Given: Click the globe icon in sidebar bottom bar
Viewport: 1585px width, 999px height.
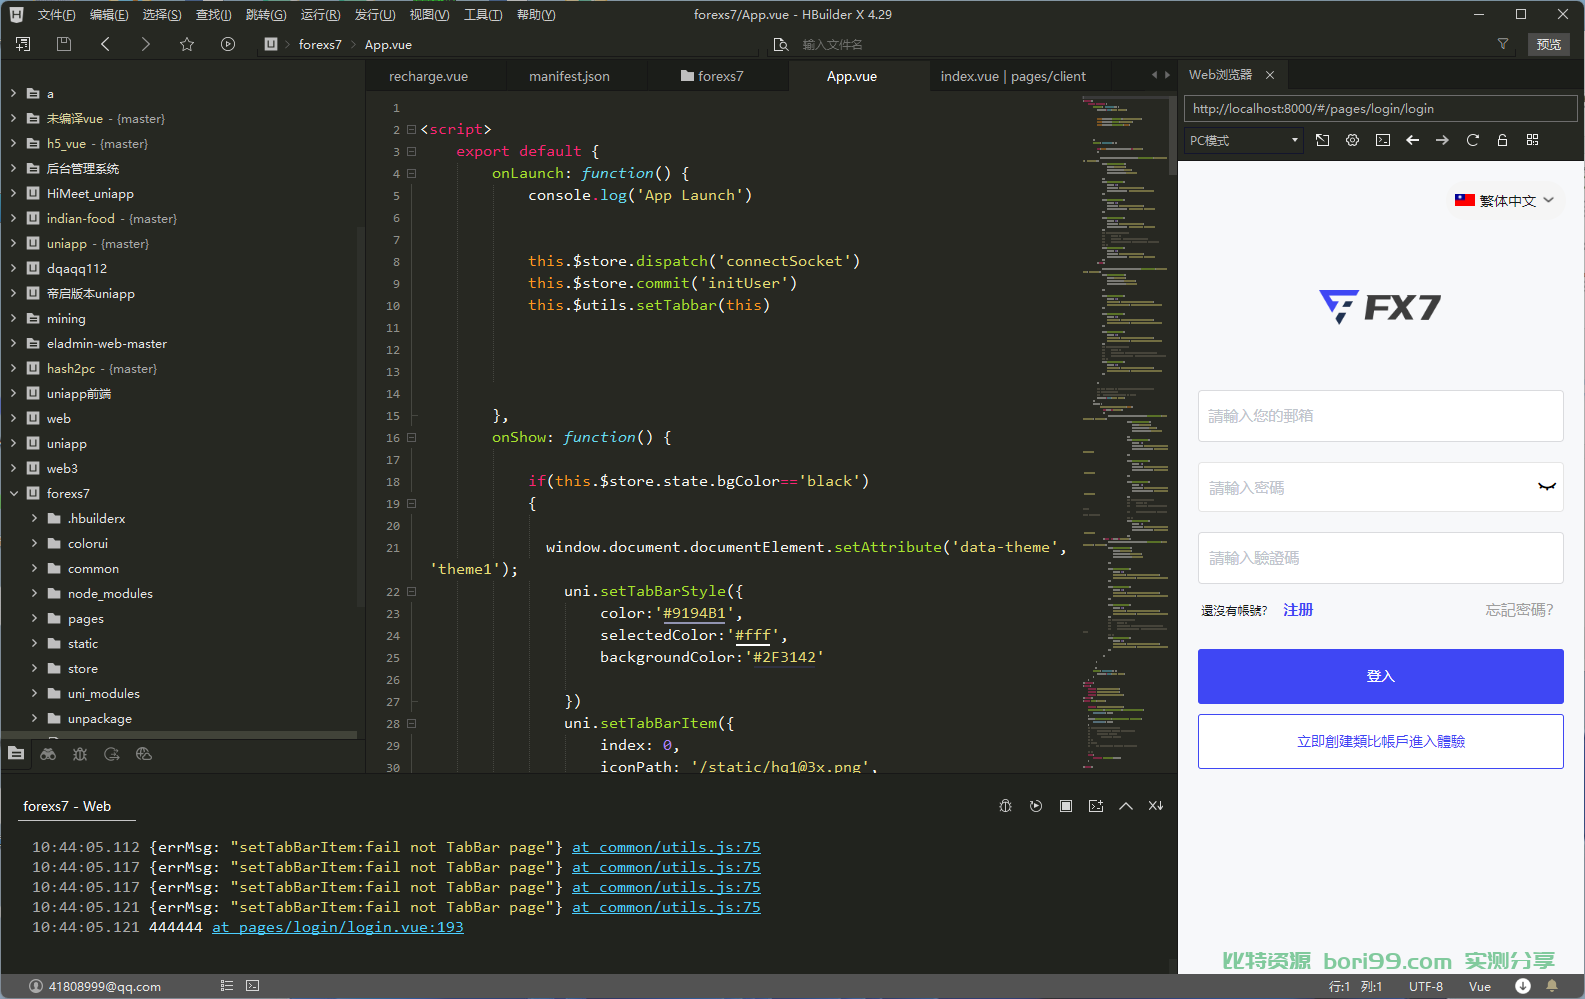Looking at the screenshot, I should pyautogui.click(x=144, y=754).
